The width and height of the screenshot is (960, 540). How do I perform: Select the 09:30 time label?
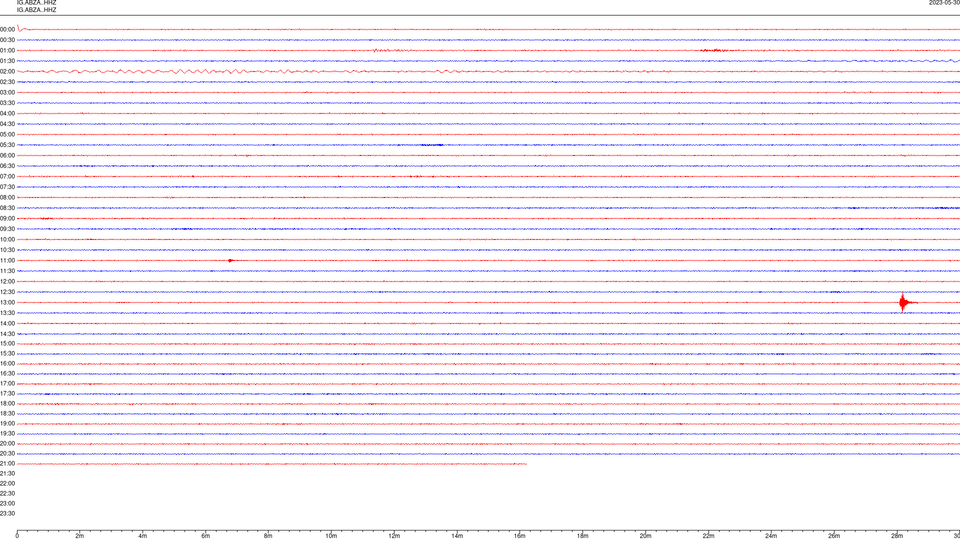tap(7, 229)
